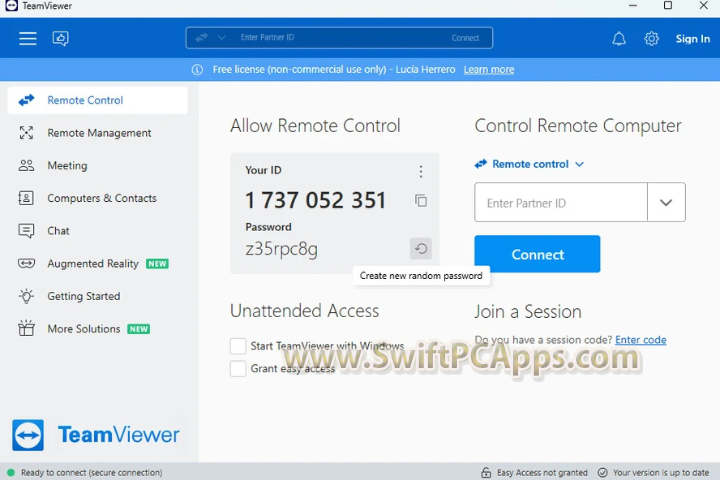Click the feedback icon beside the hamburger menu

pos(61,39)
